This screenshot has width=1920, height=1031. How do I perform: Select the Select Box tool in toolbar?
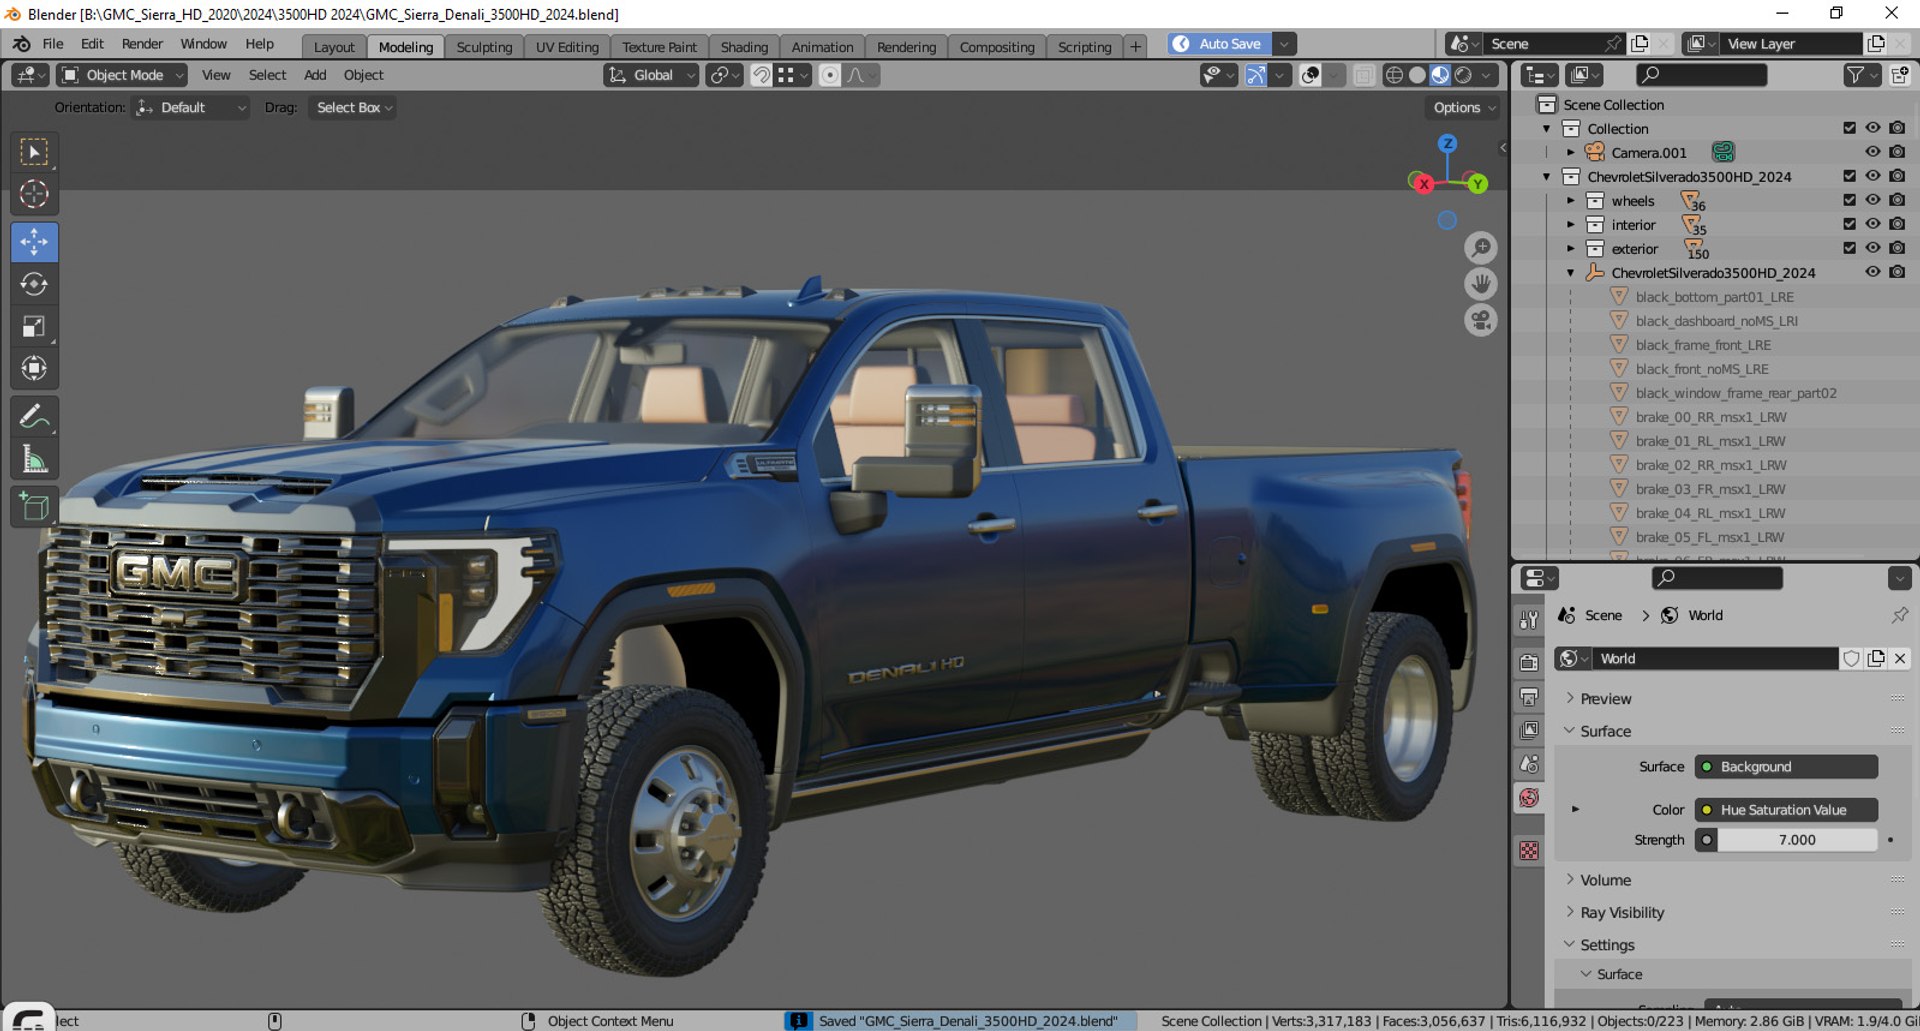tap(34, 152)
